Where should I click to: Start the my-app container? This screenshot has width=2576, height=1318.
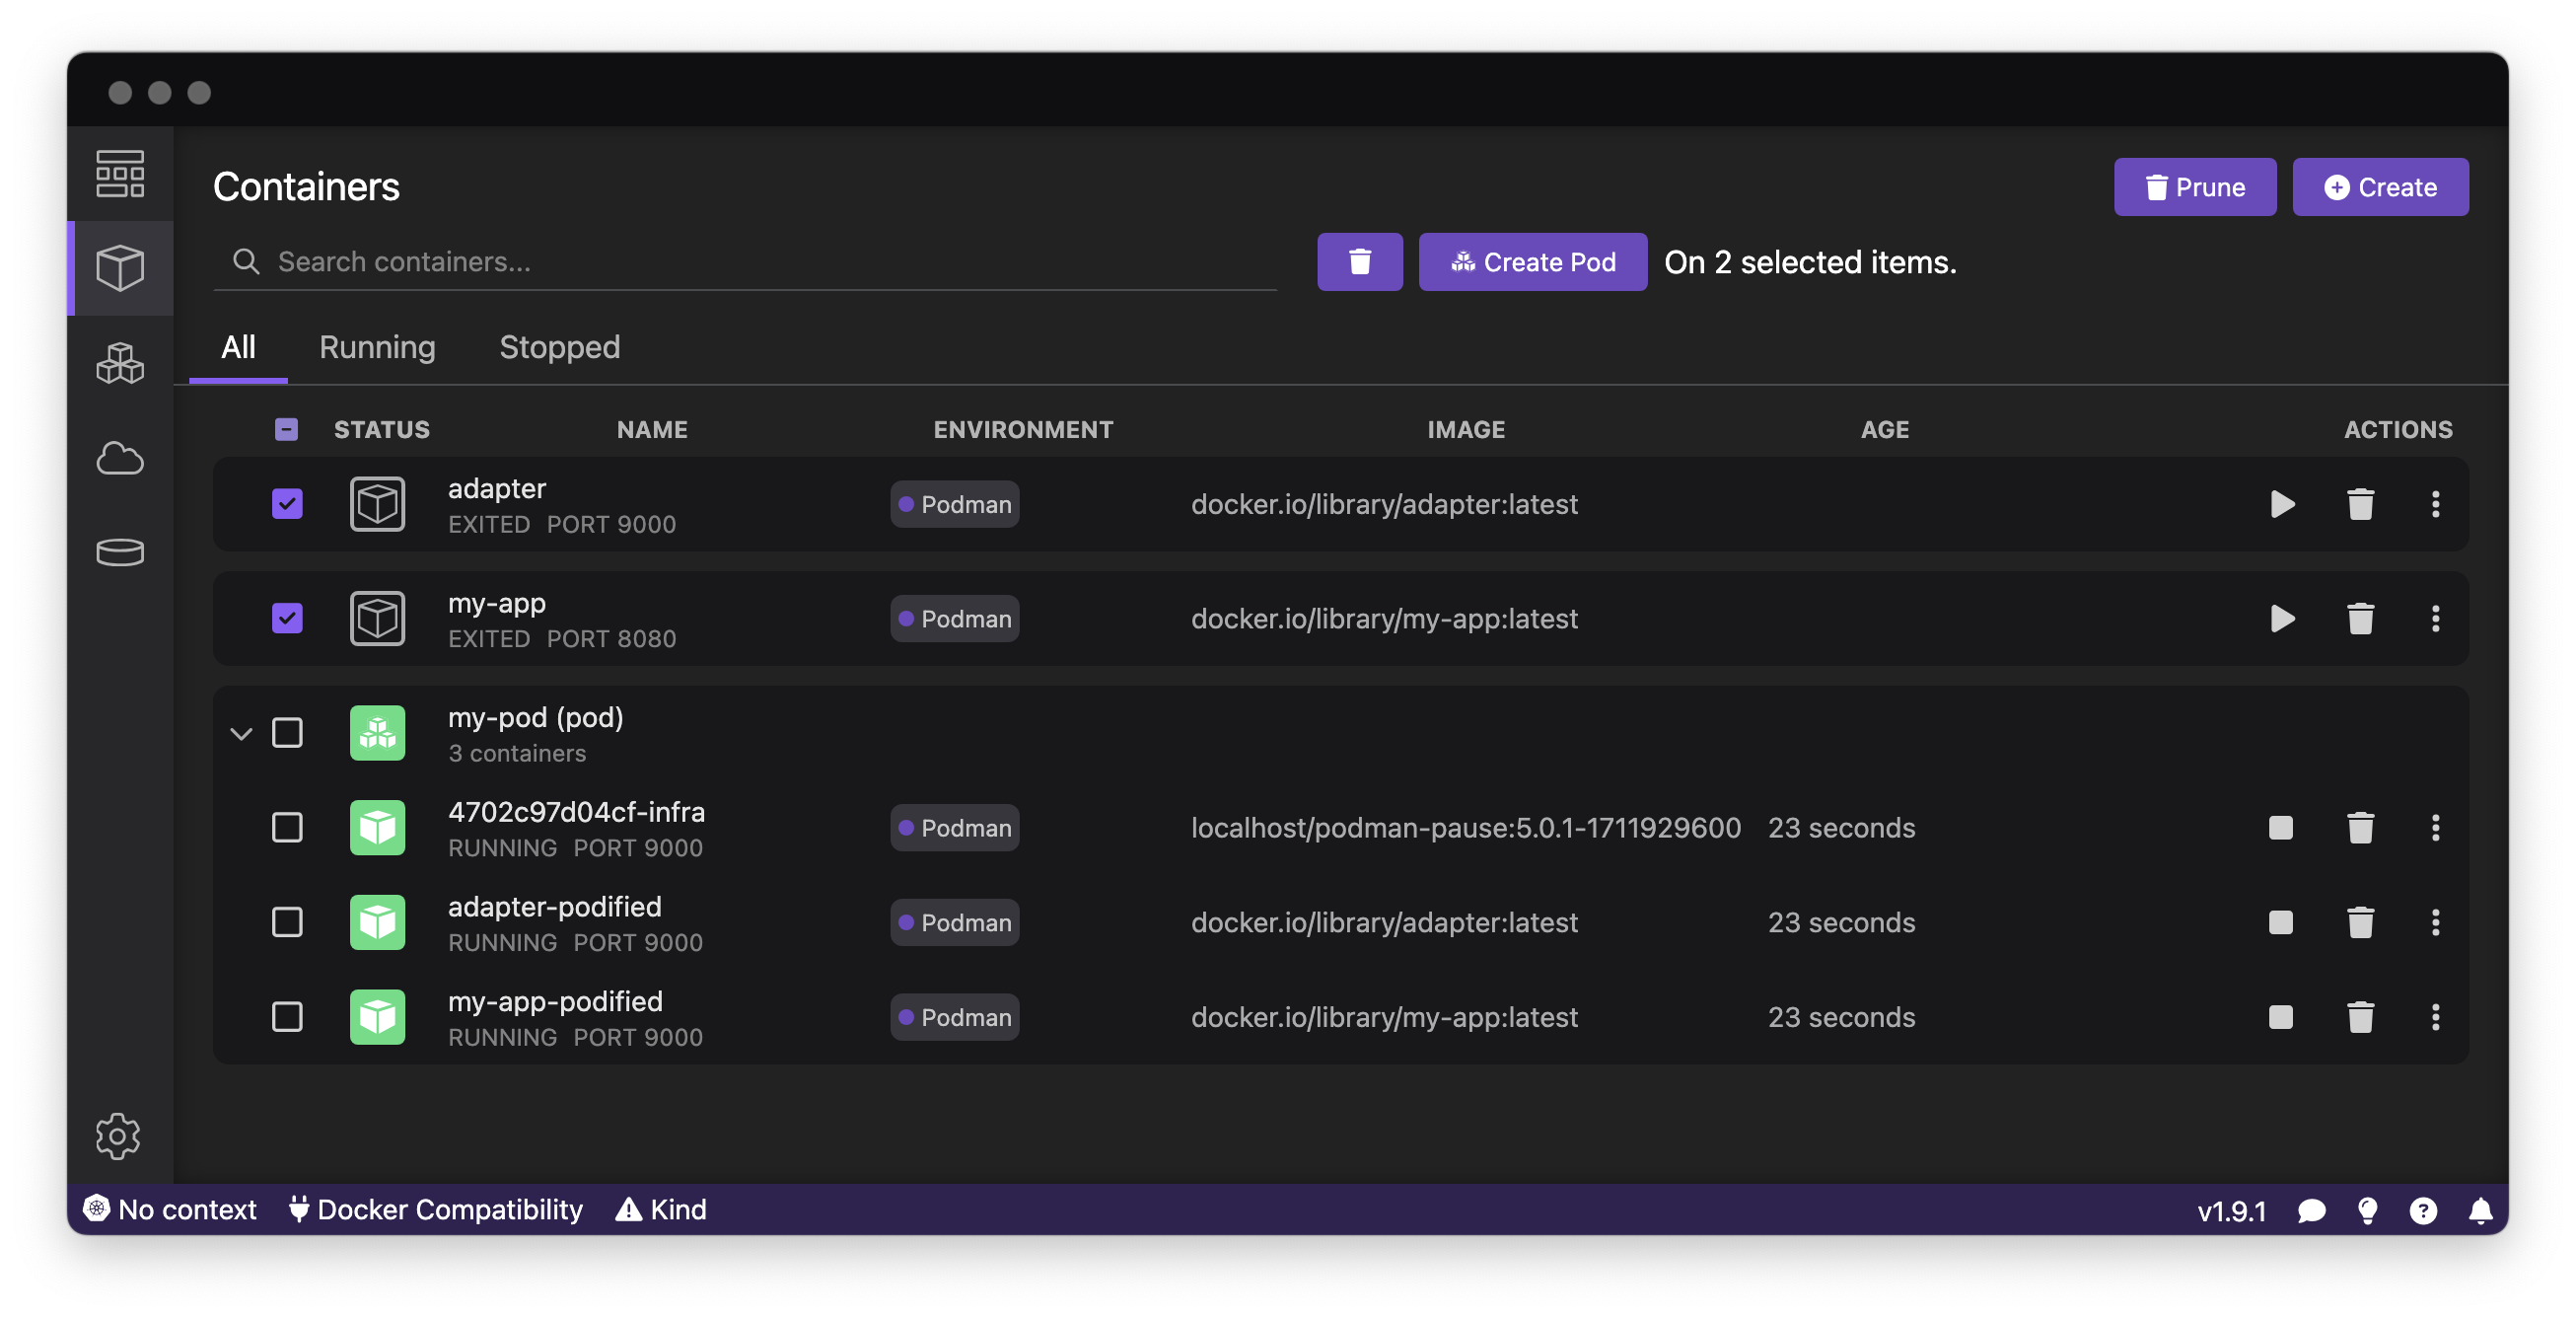2282,619
